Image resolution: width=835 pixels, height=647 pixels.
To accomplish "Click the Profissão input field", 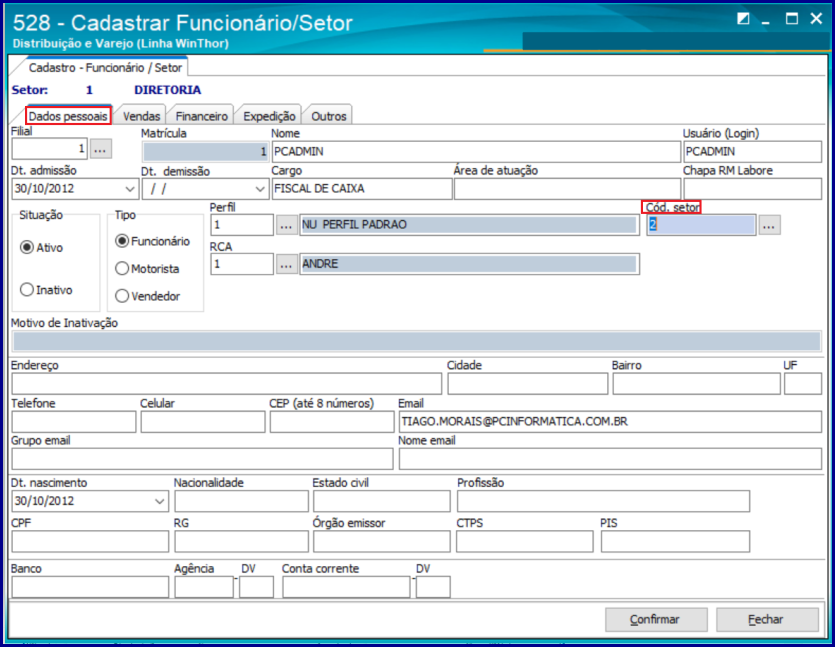I will (x=603, y=501).
